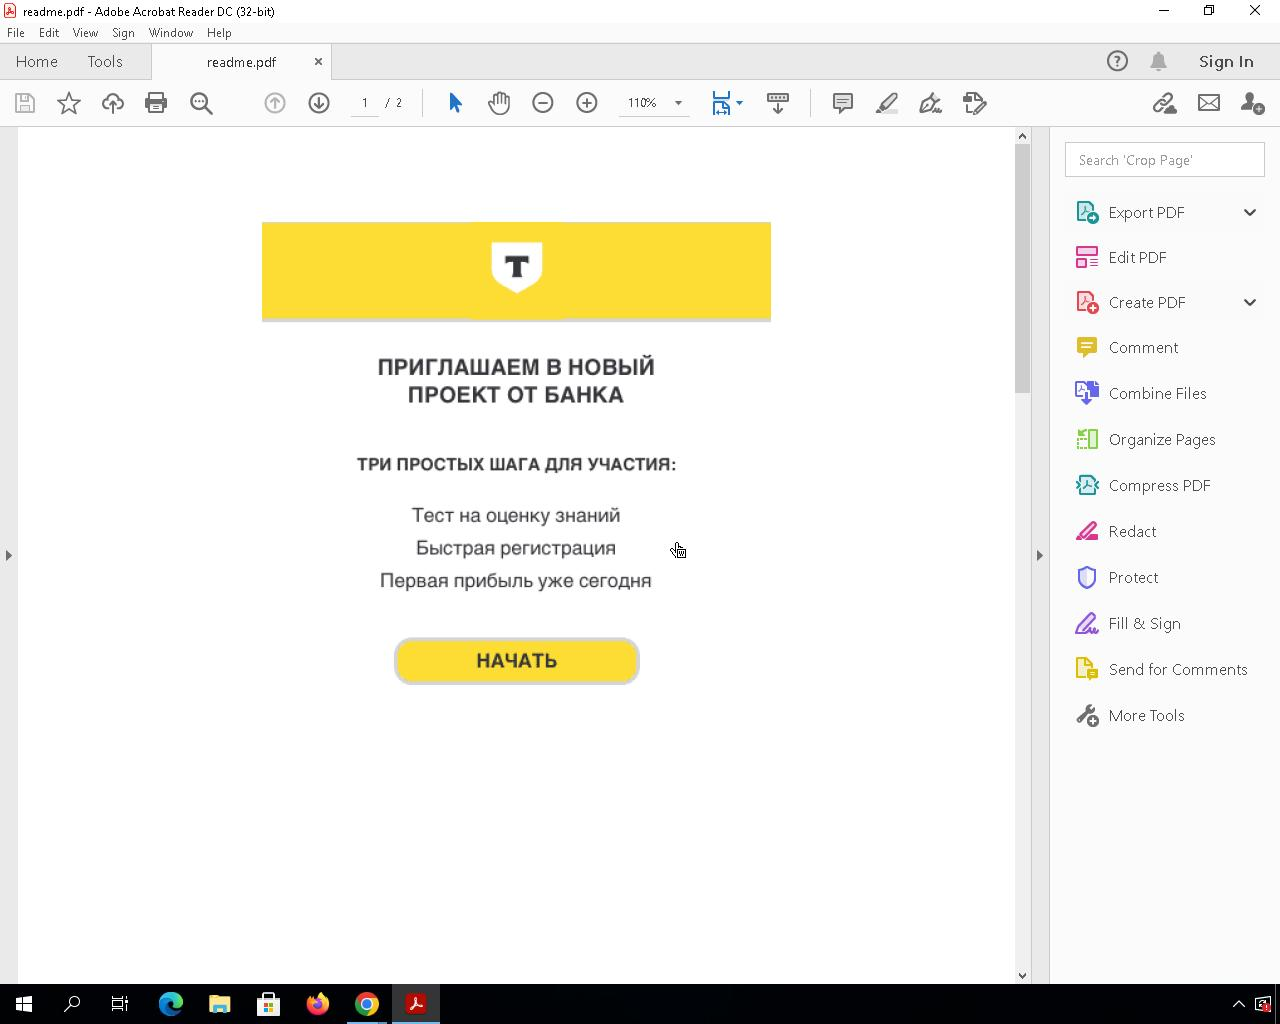Click the page number field

[x=365, y=103]
